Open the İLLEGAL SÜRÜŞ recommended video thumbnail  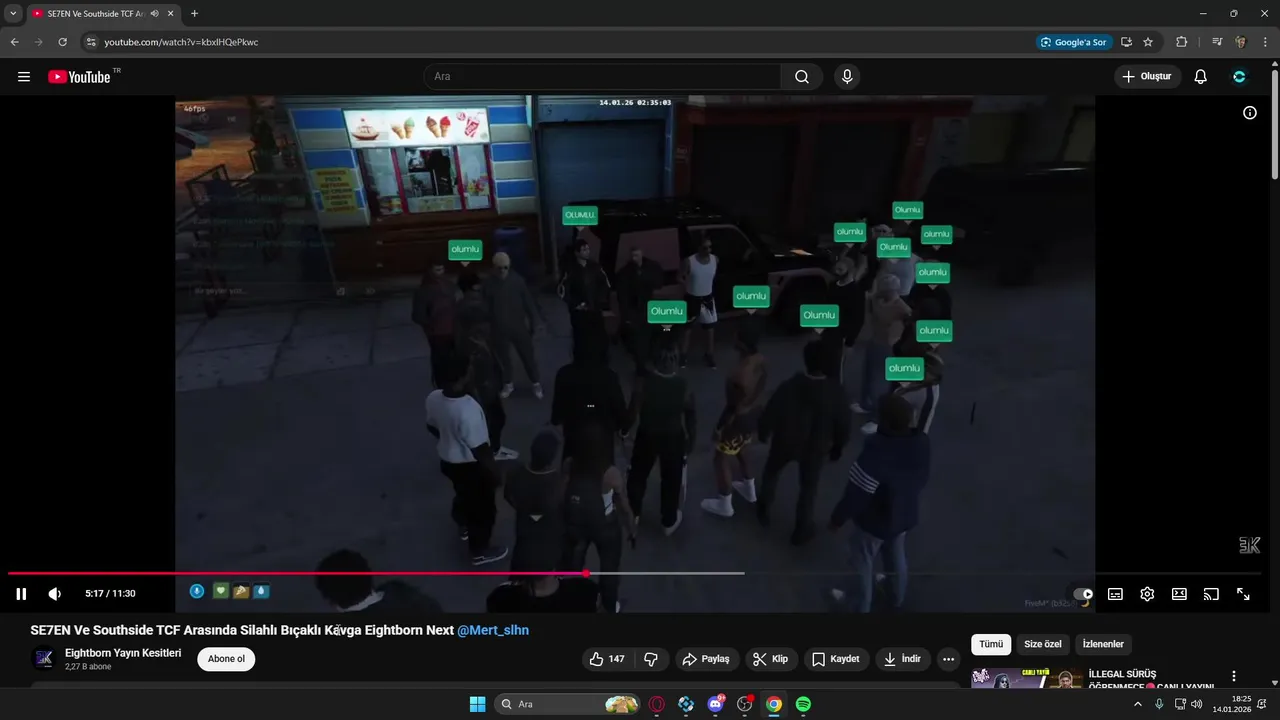pyautogui.click(x=1027, y=678)
